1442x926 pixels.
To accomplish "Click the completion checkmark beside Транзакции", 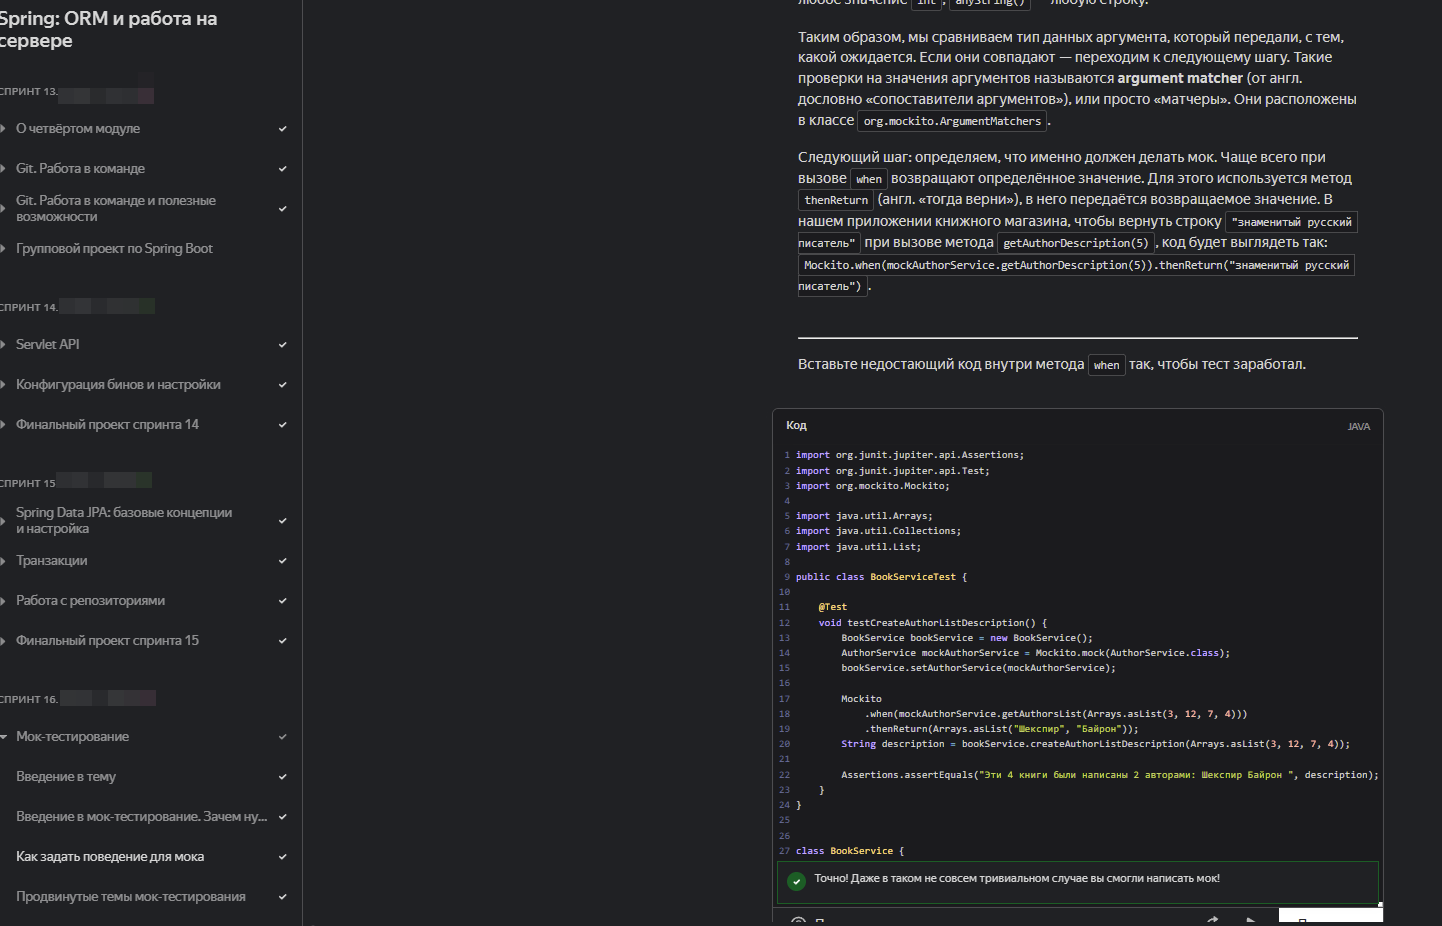I will tap(283, 561).
